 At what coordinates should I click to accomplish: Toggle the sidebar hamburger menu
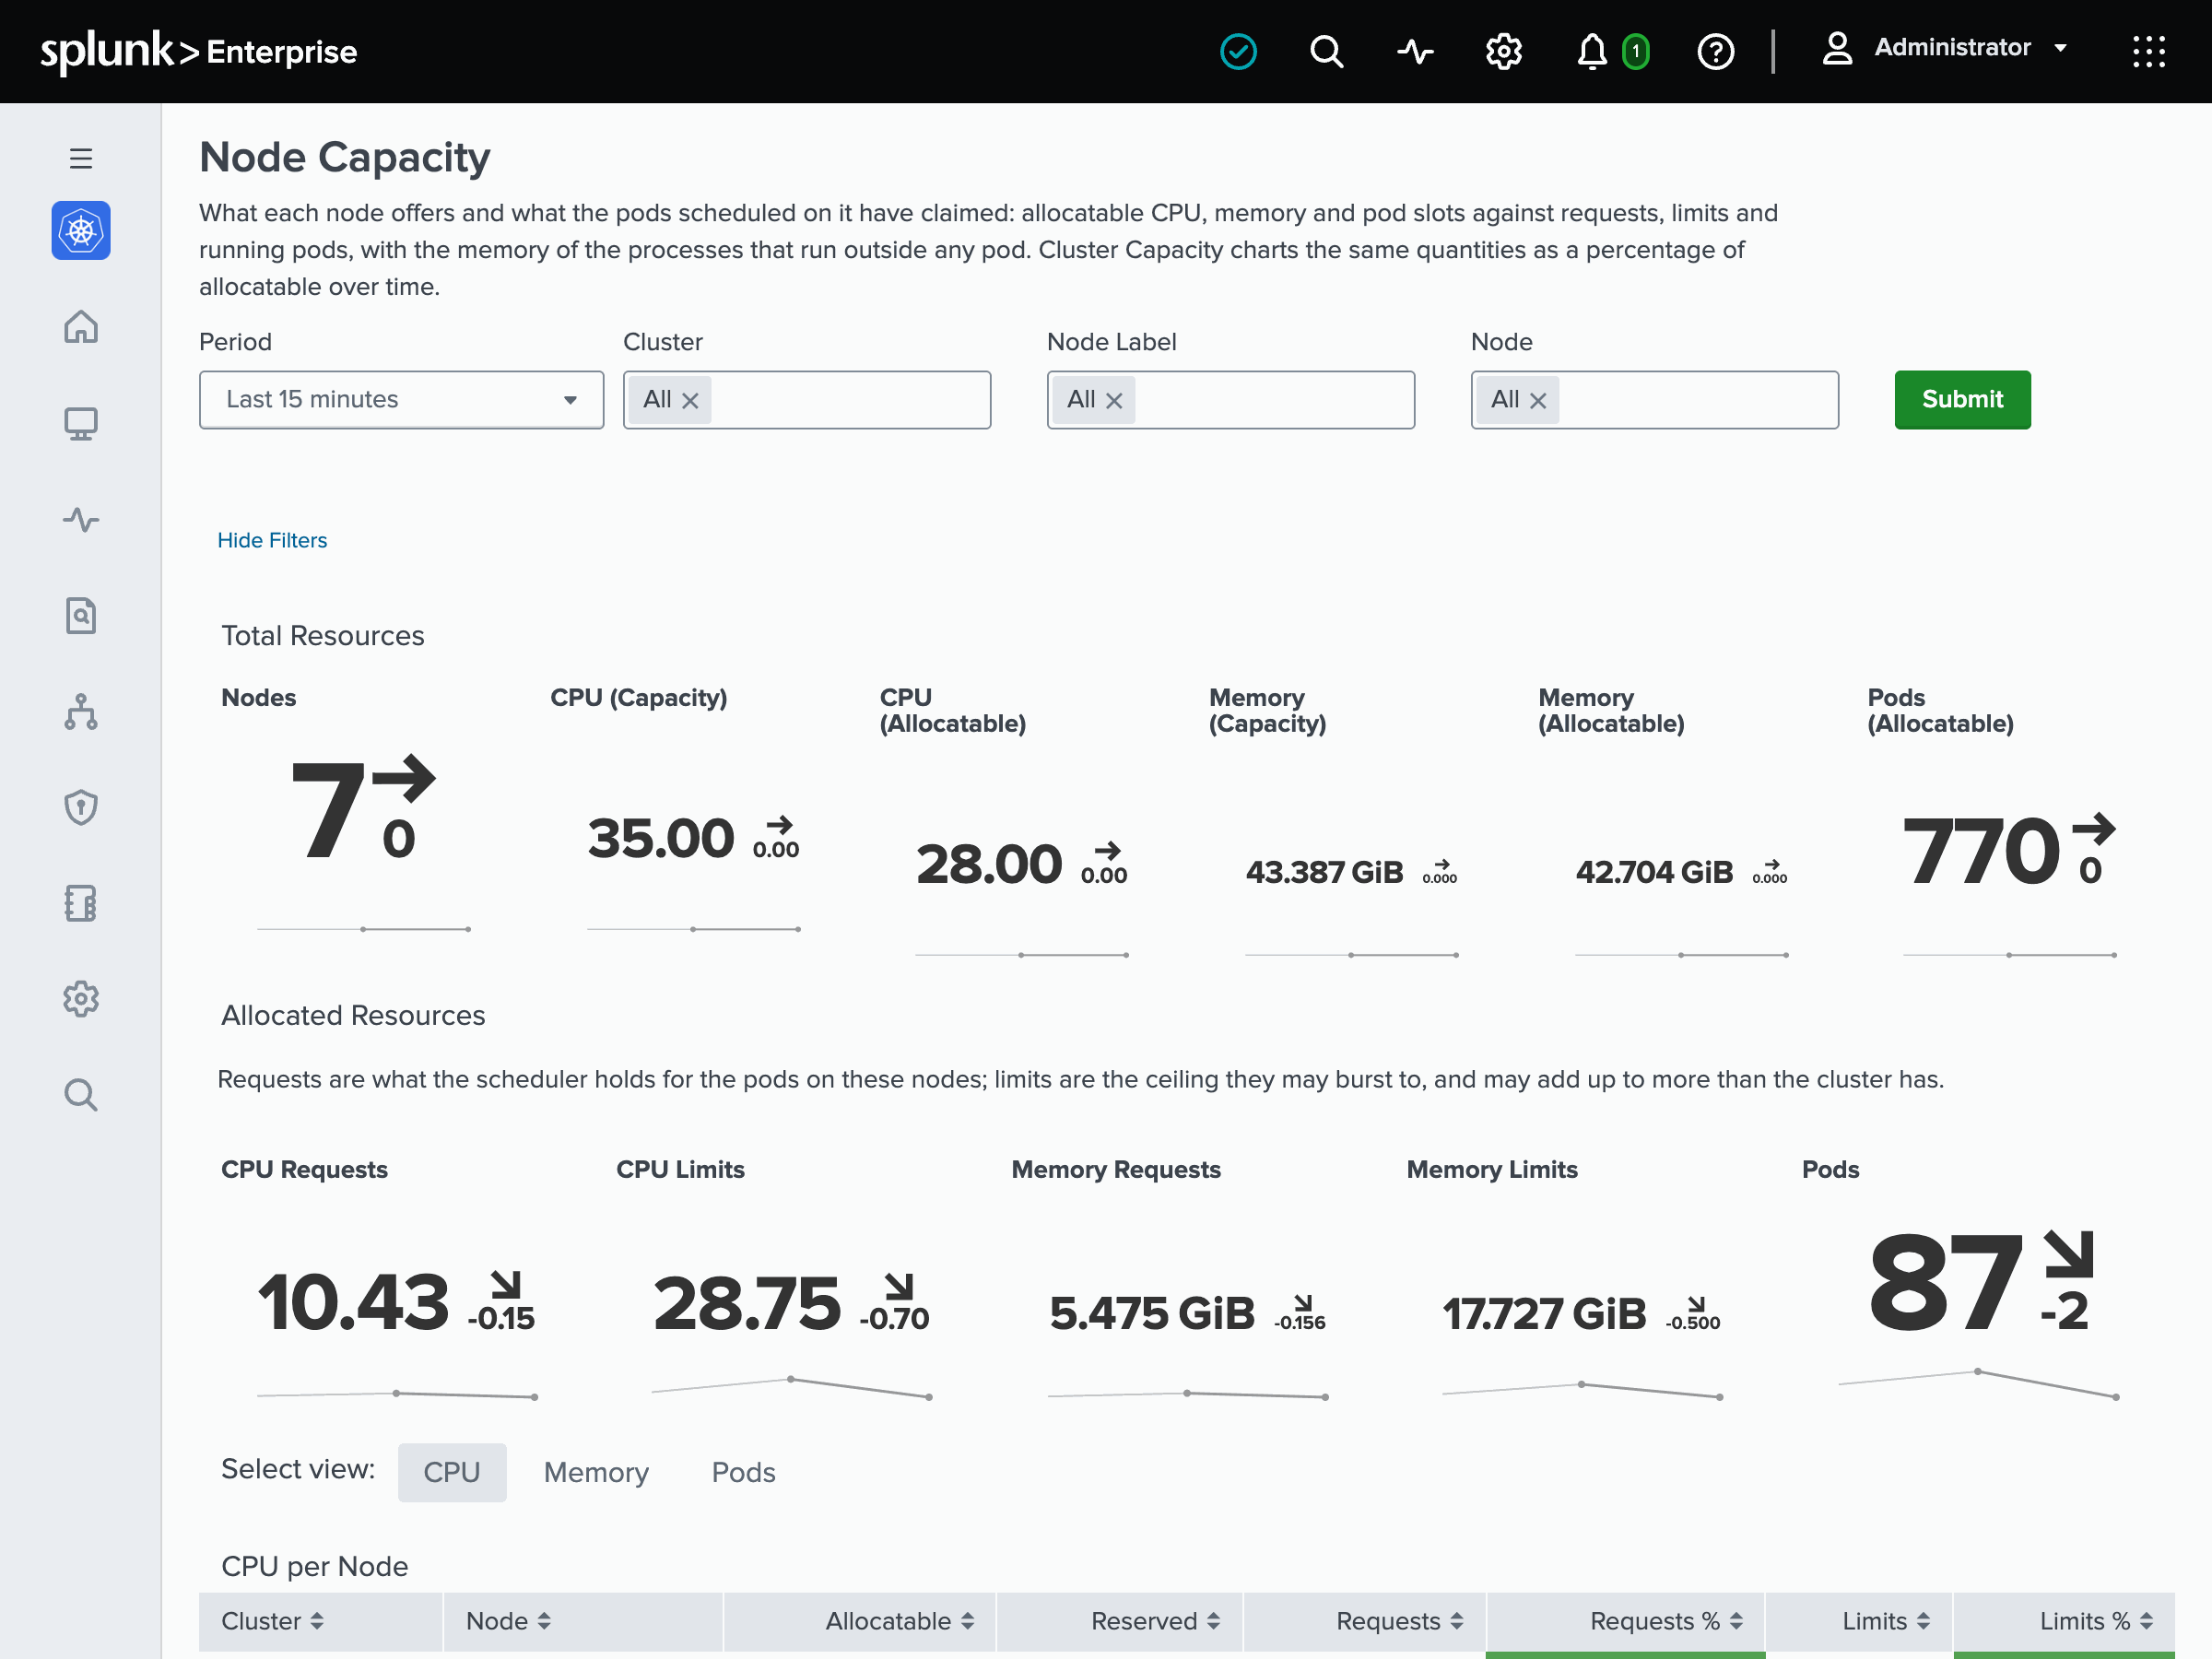point(81,158)
